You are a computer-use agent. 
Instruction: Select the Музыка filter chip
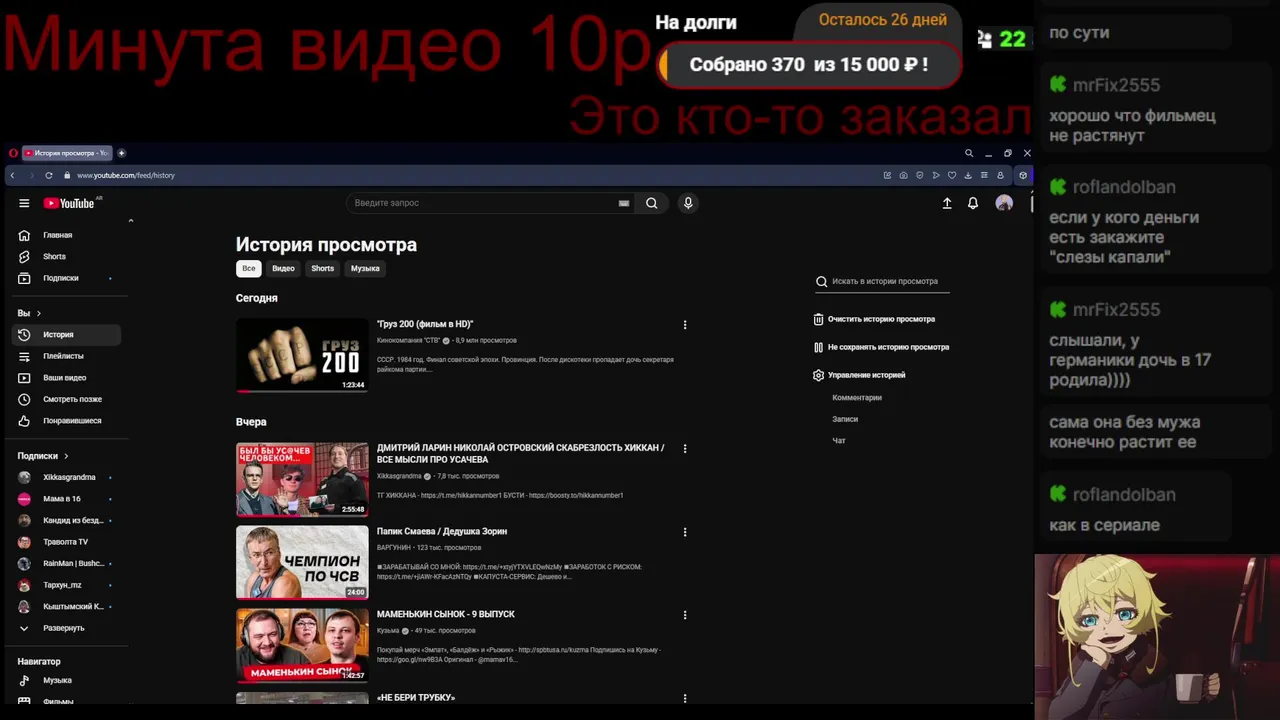pos(365,268)
